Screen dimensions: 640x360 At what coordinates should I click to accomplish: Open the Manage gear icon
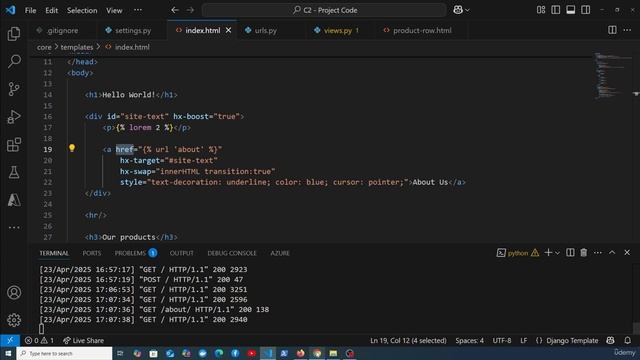(x=14, y=320)
